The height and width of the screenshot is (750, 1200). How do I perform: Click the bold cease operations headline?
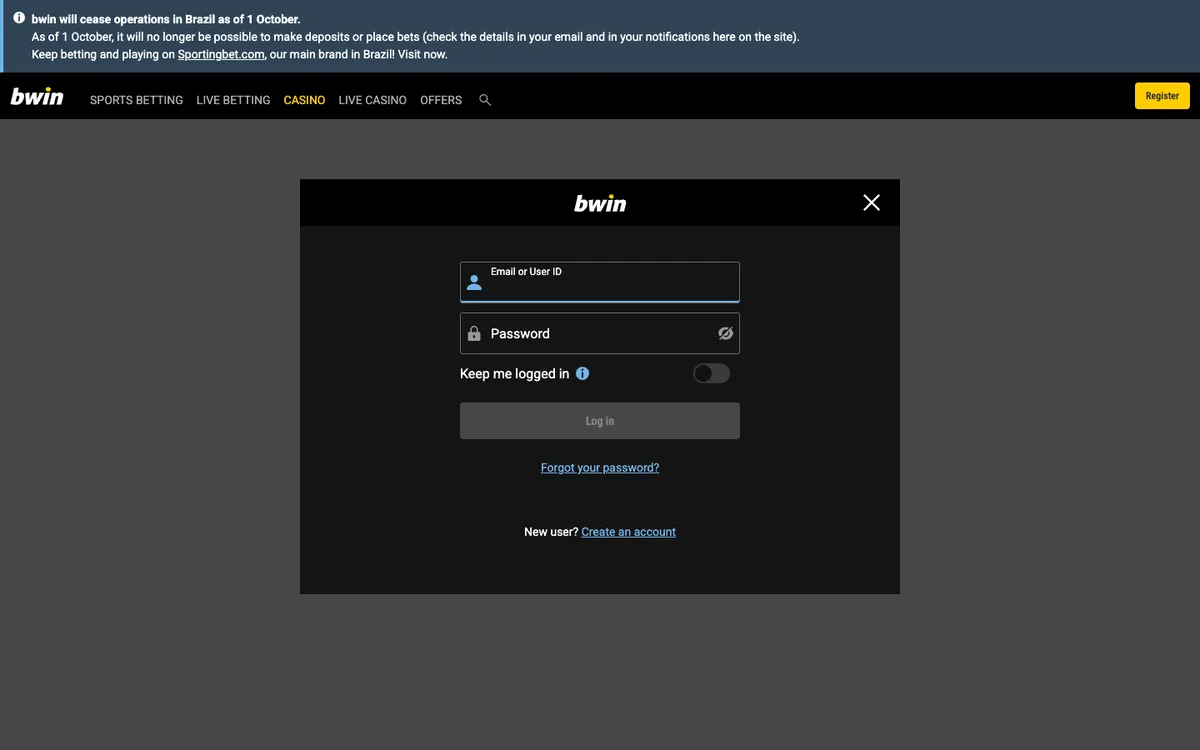pyautogui.click(x=166, y=19)
